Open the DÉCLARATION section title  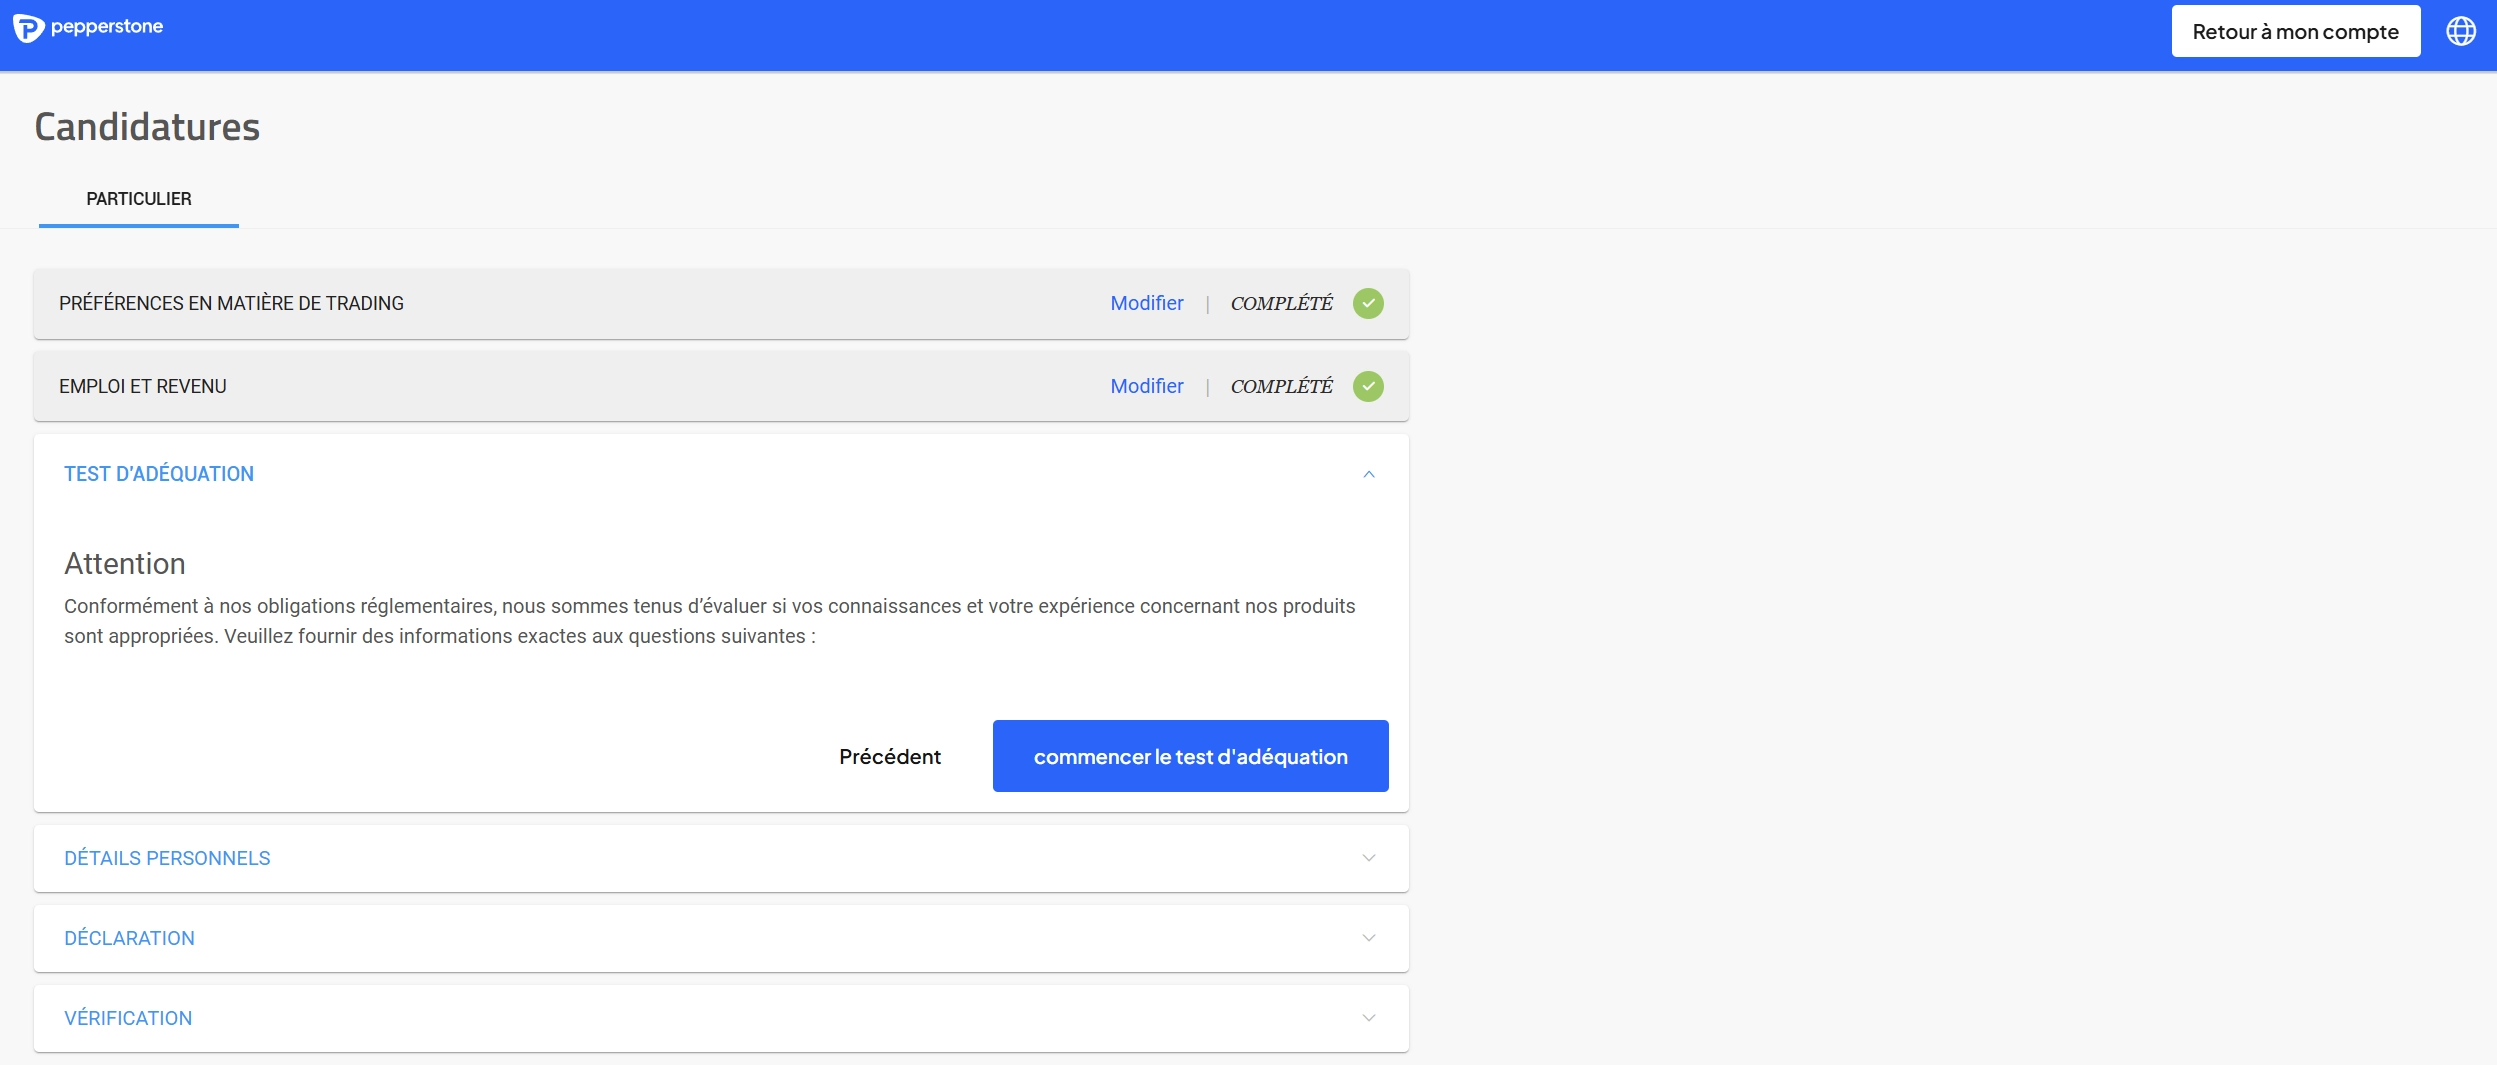point(129,938)
